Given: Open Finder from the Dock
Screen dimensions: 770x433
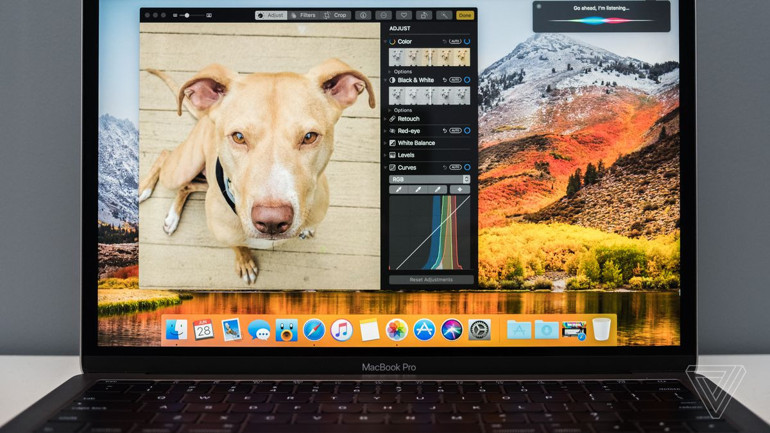Looking at the screenshot, I should (176, 329).
